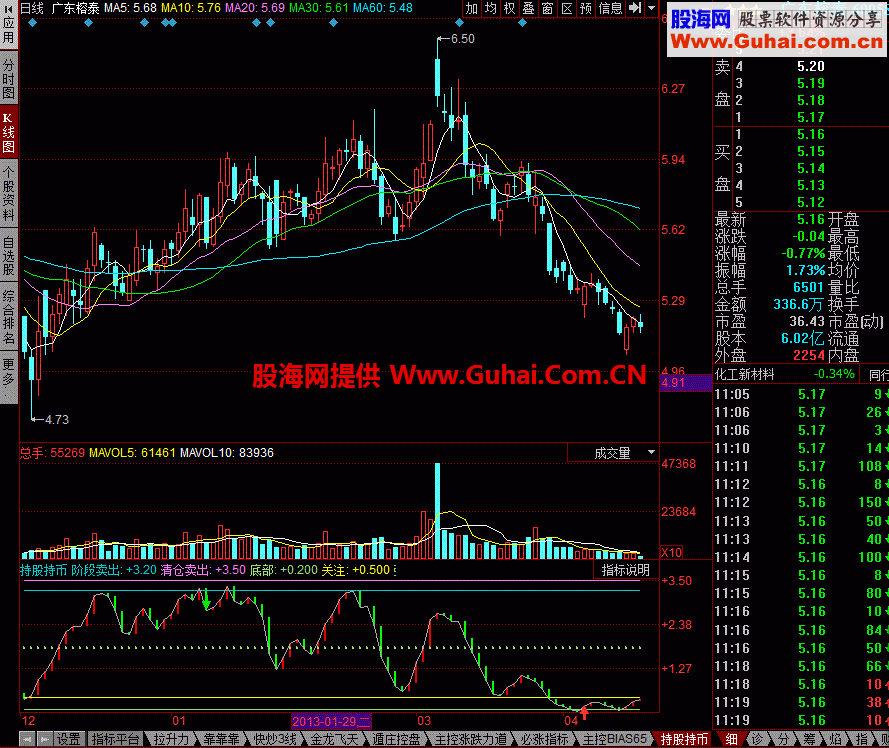
Task: Click the 2013-01-29 date marker
Action: 331,721
